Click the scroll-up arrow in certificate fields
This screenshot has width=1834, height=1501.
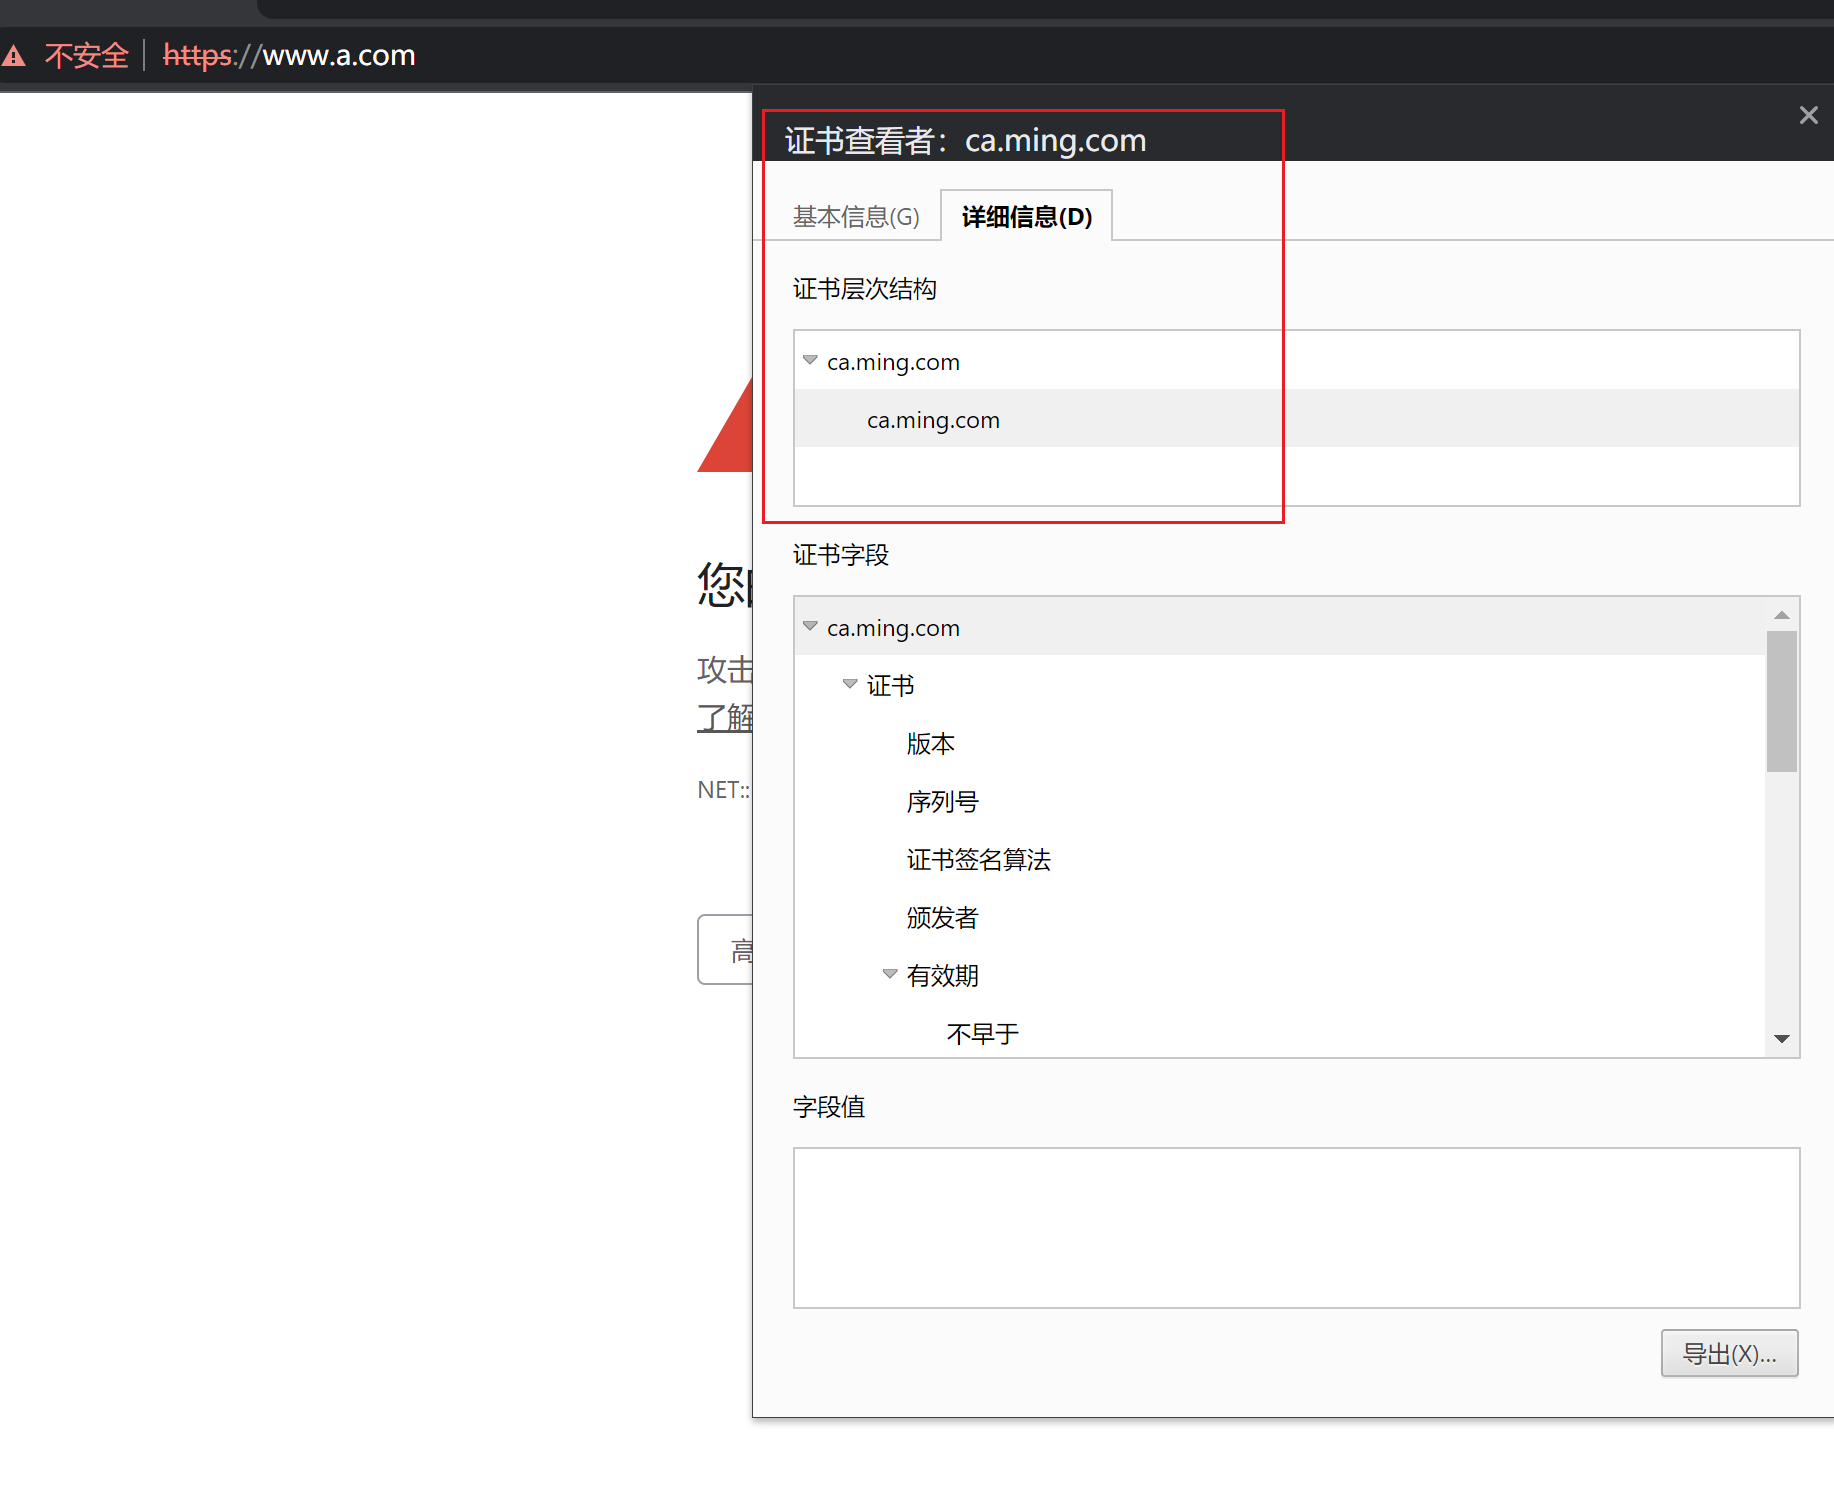point(1781,615)
